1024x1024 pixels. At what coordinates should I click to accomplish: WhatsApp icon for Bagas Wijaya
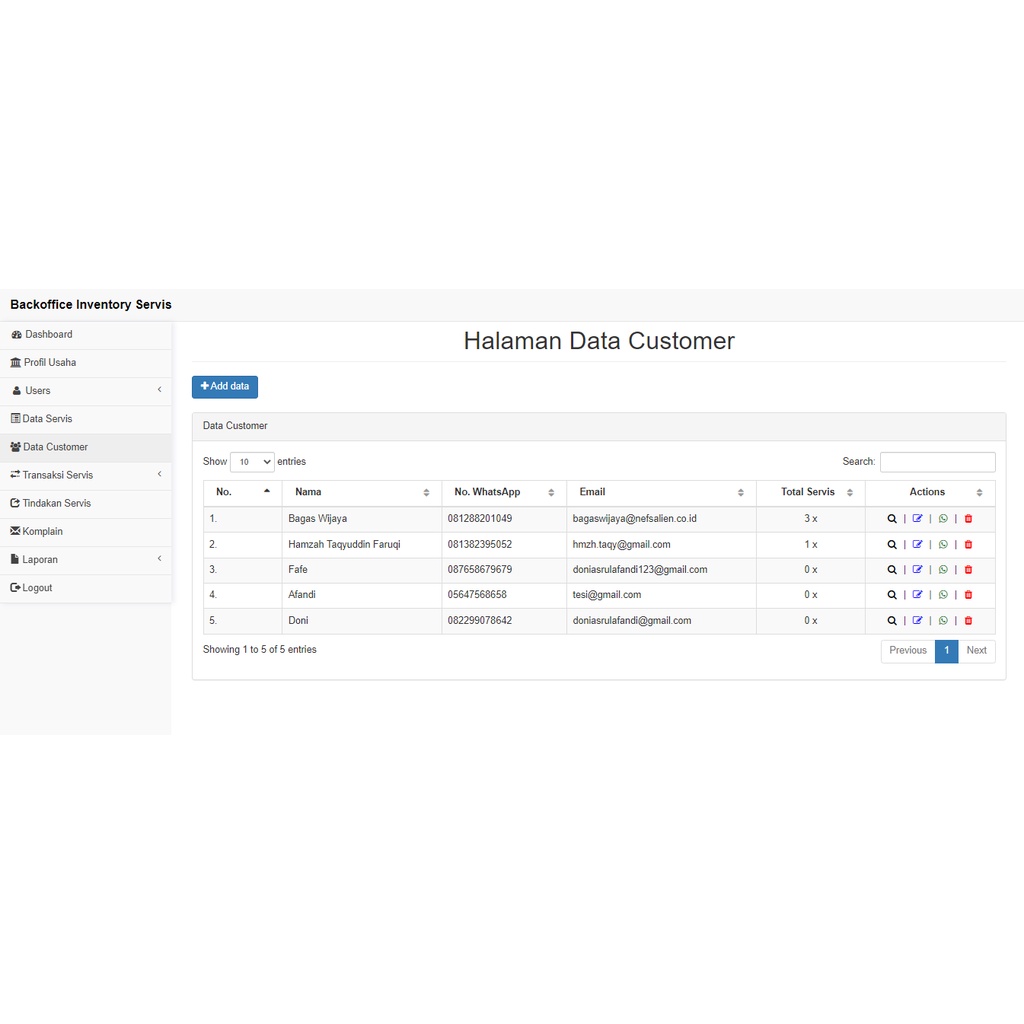pos(943,519)
